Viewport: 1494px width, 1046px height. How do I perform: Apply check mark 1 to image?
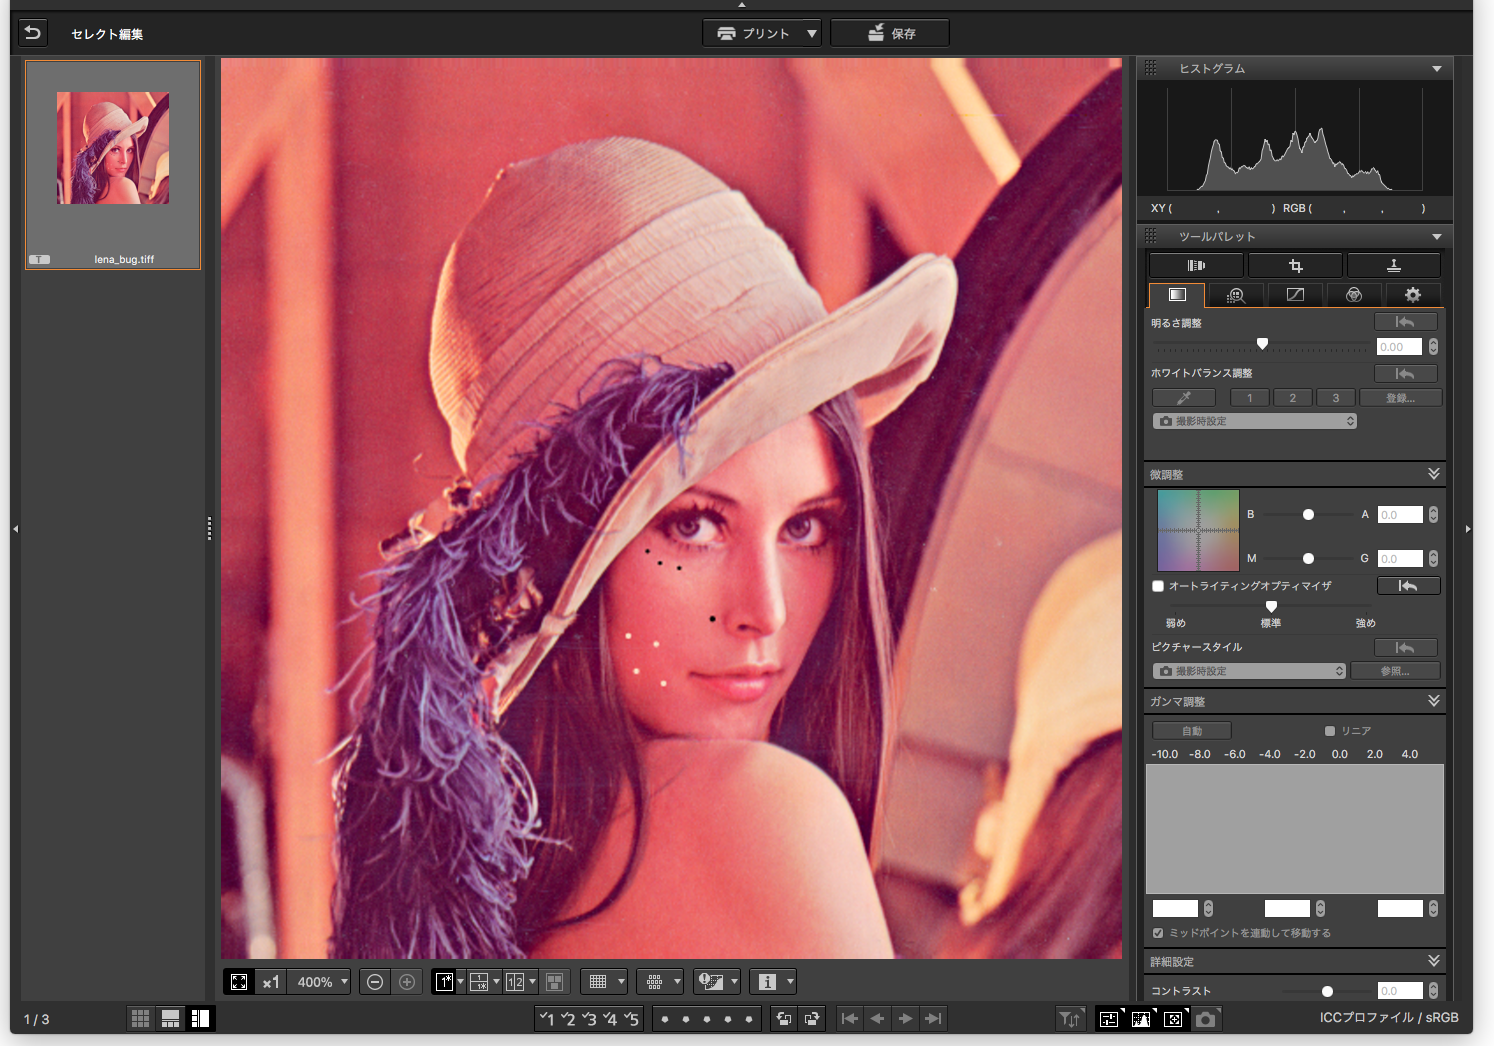[x=547, y=1019]
